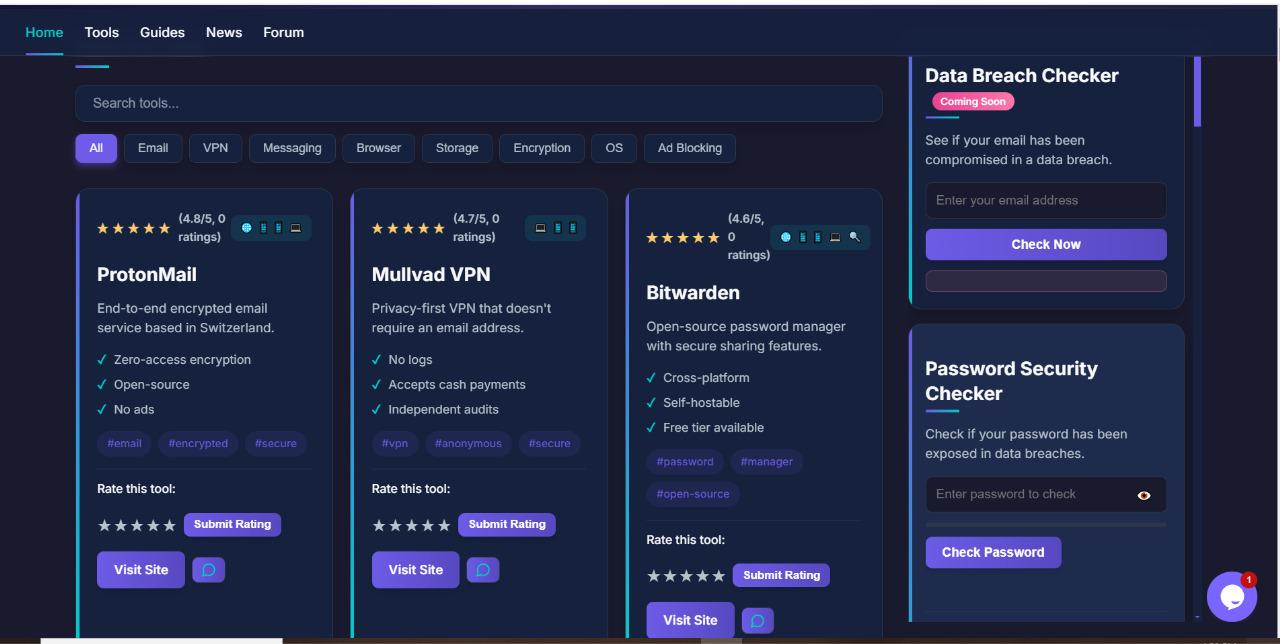Click the globe platform icon on ProtonMail card
The image size is (1280, 644).
tap(247, 228)
